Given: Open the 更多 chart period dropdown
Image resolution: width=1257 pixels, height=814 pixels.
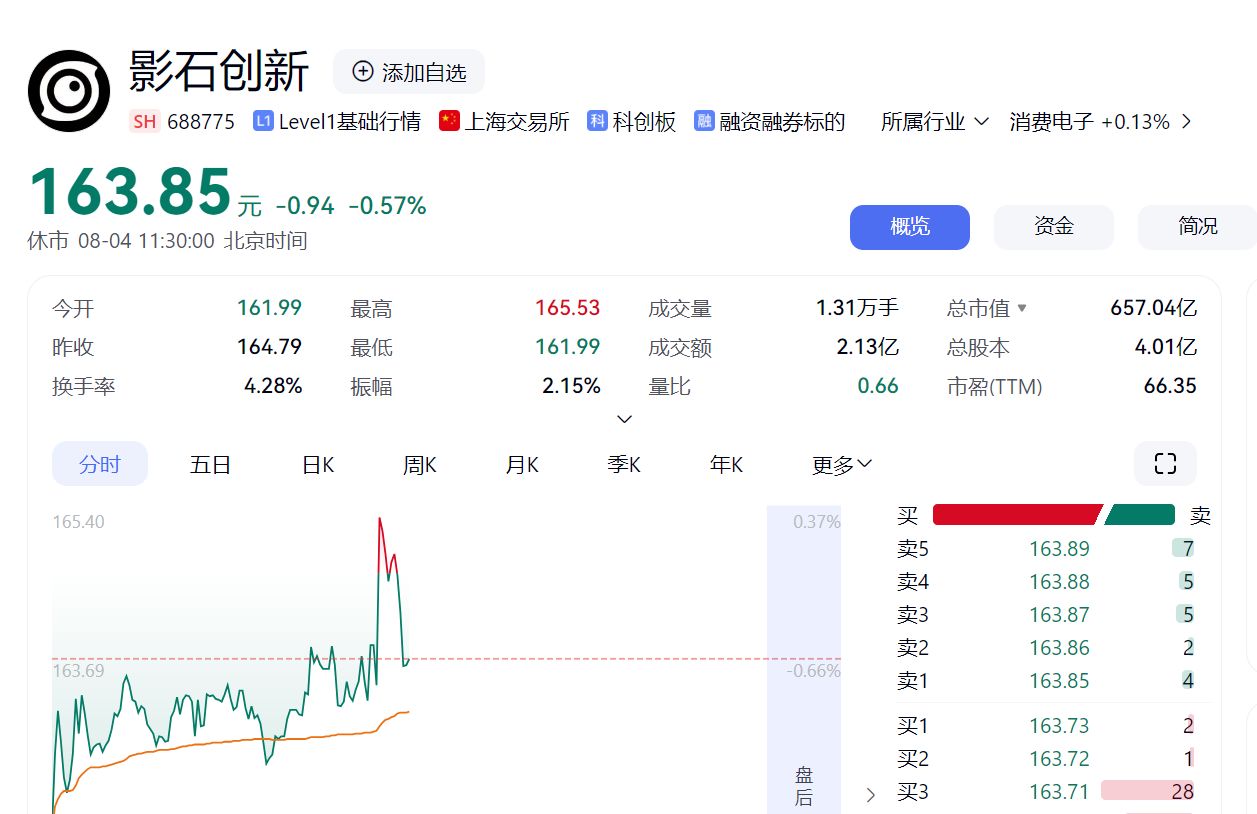Looking at the screenshot, I should (842, 465).
